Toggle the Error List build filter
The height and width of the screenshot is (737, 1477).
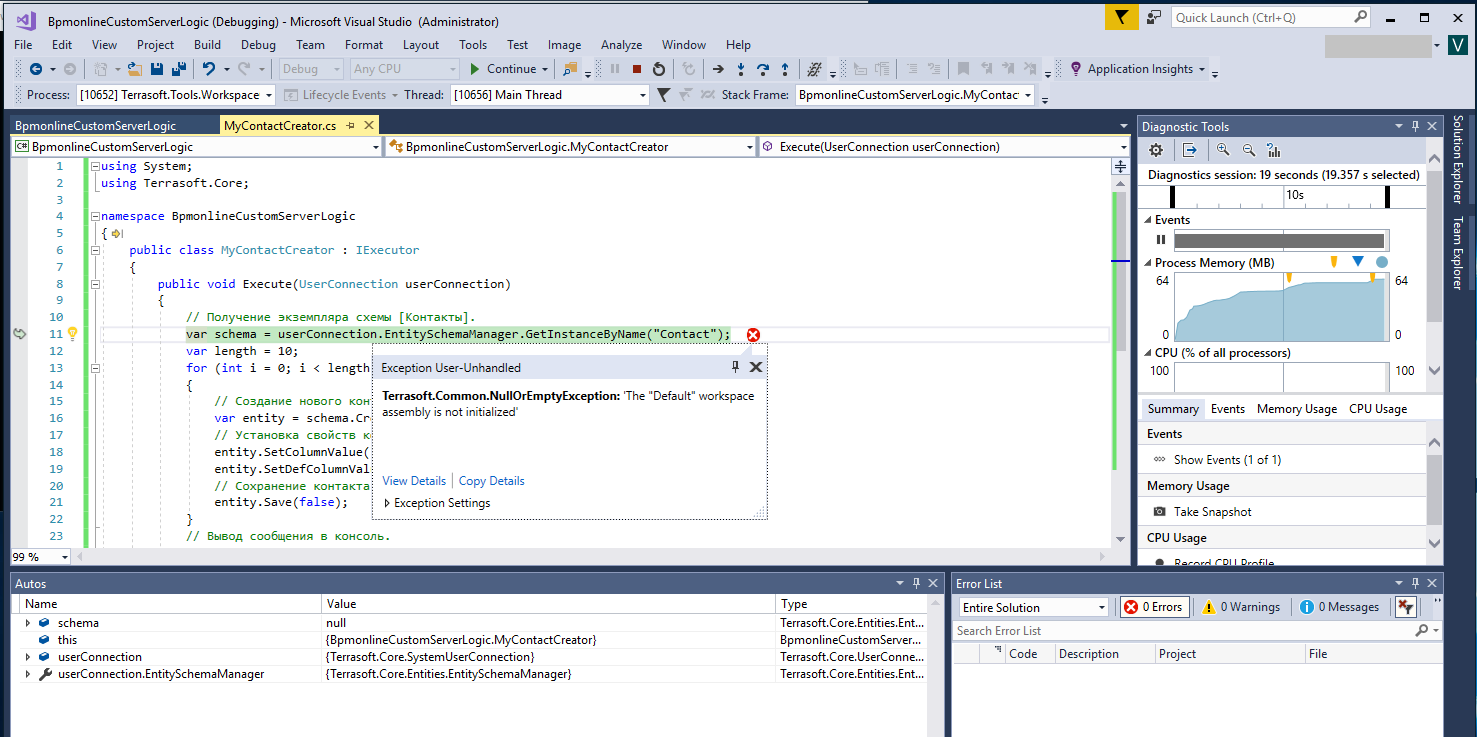tap(1405, 607)
